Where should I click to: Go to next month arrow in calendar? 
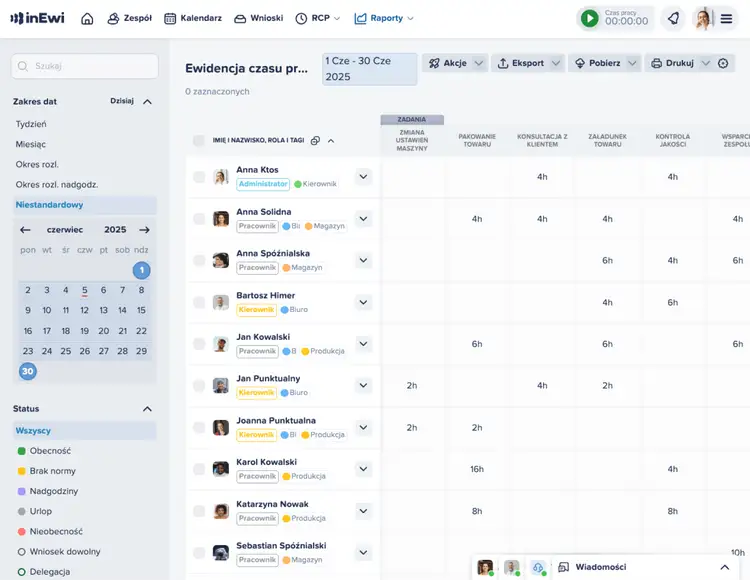click(x=144, y=229)
